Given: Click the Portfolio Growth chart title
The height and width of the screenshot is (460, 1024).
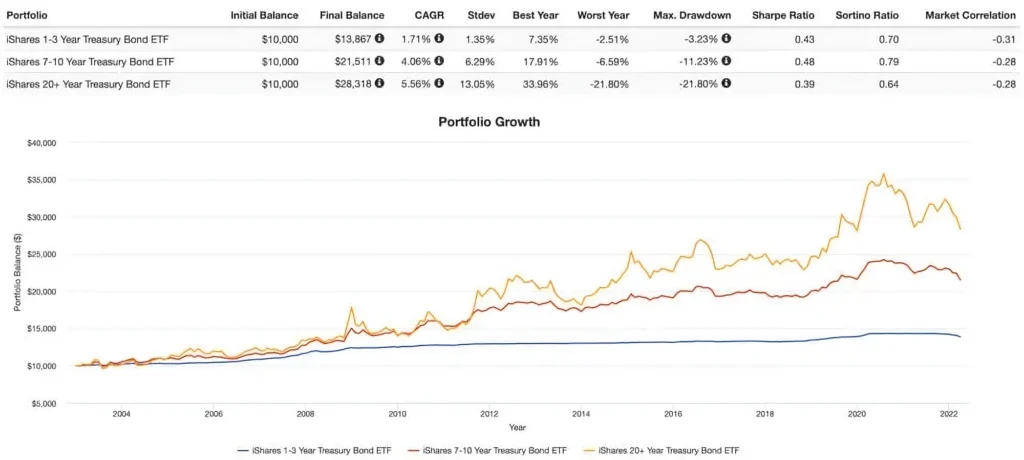Looking at the screenshot, I should coord(489,122).
